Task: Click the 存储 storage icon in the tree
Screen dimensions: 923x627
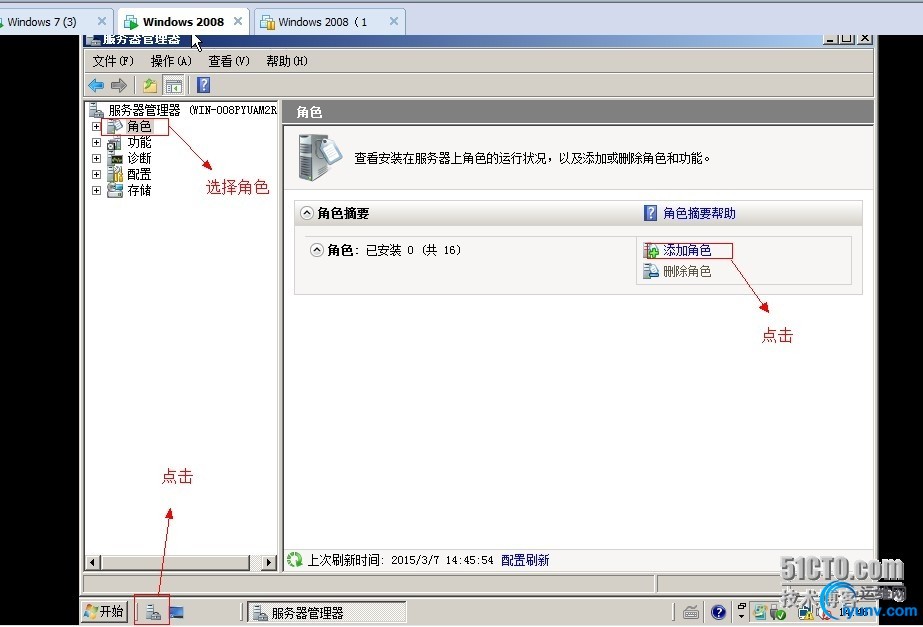Action: click(x=115, y=191)
